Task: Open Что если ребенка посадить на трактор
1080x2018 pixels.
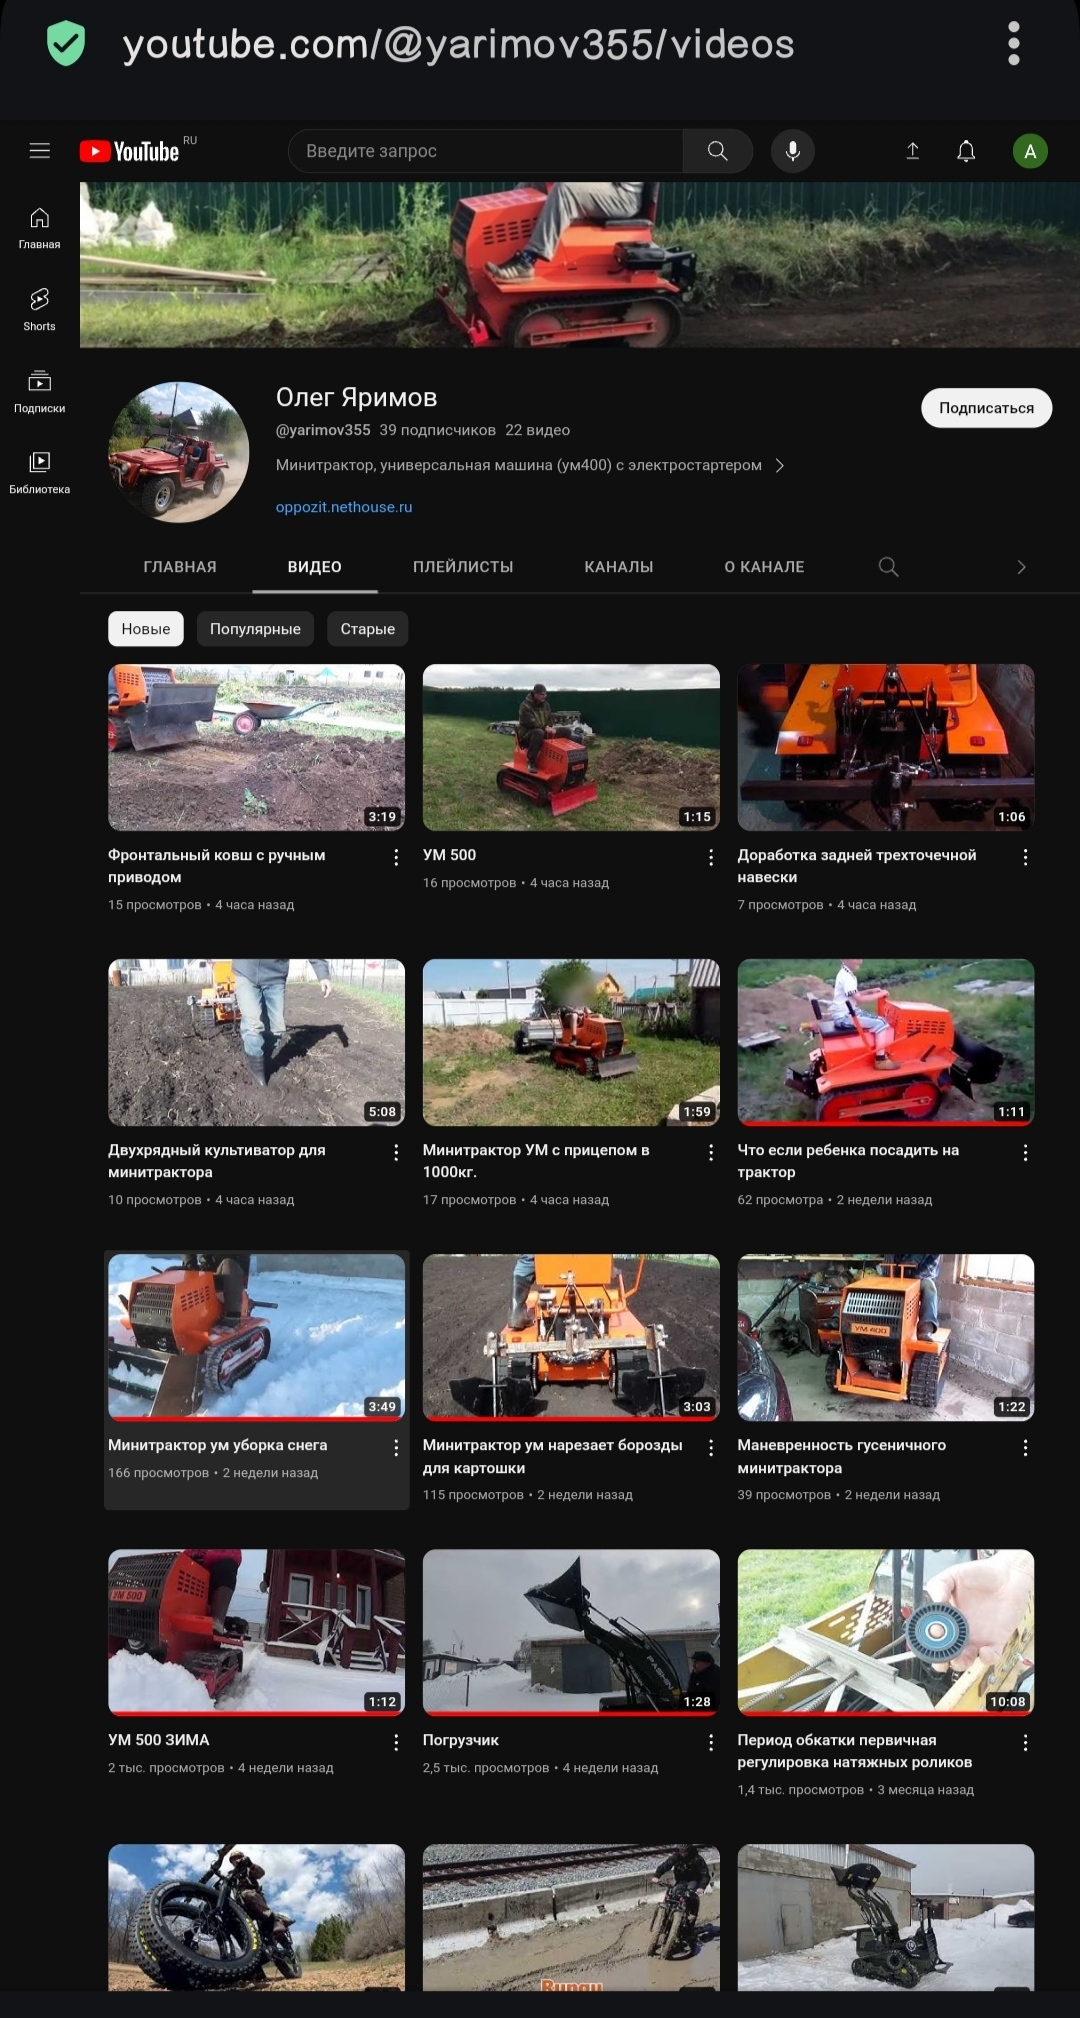Action: (848, 1161)
